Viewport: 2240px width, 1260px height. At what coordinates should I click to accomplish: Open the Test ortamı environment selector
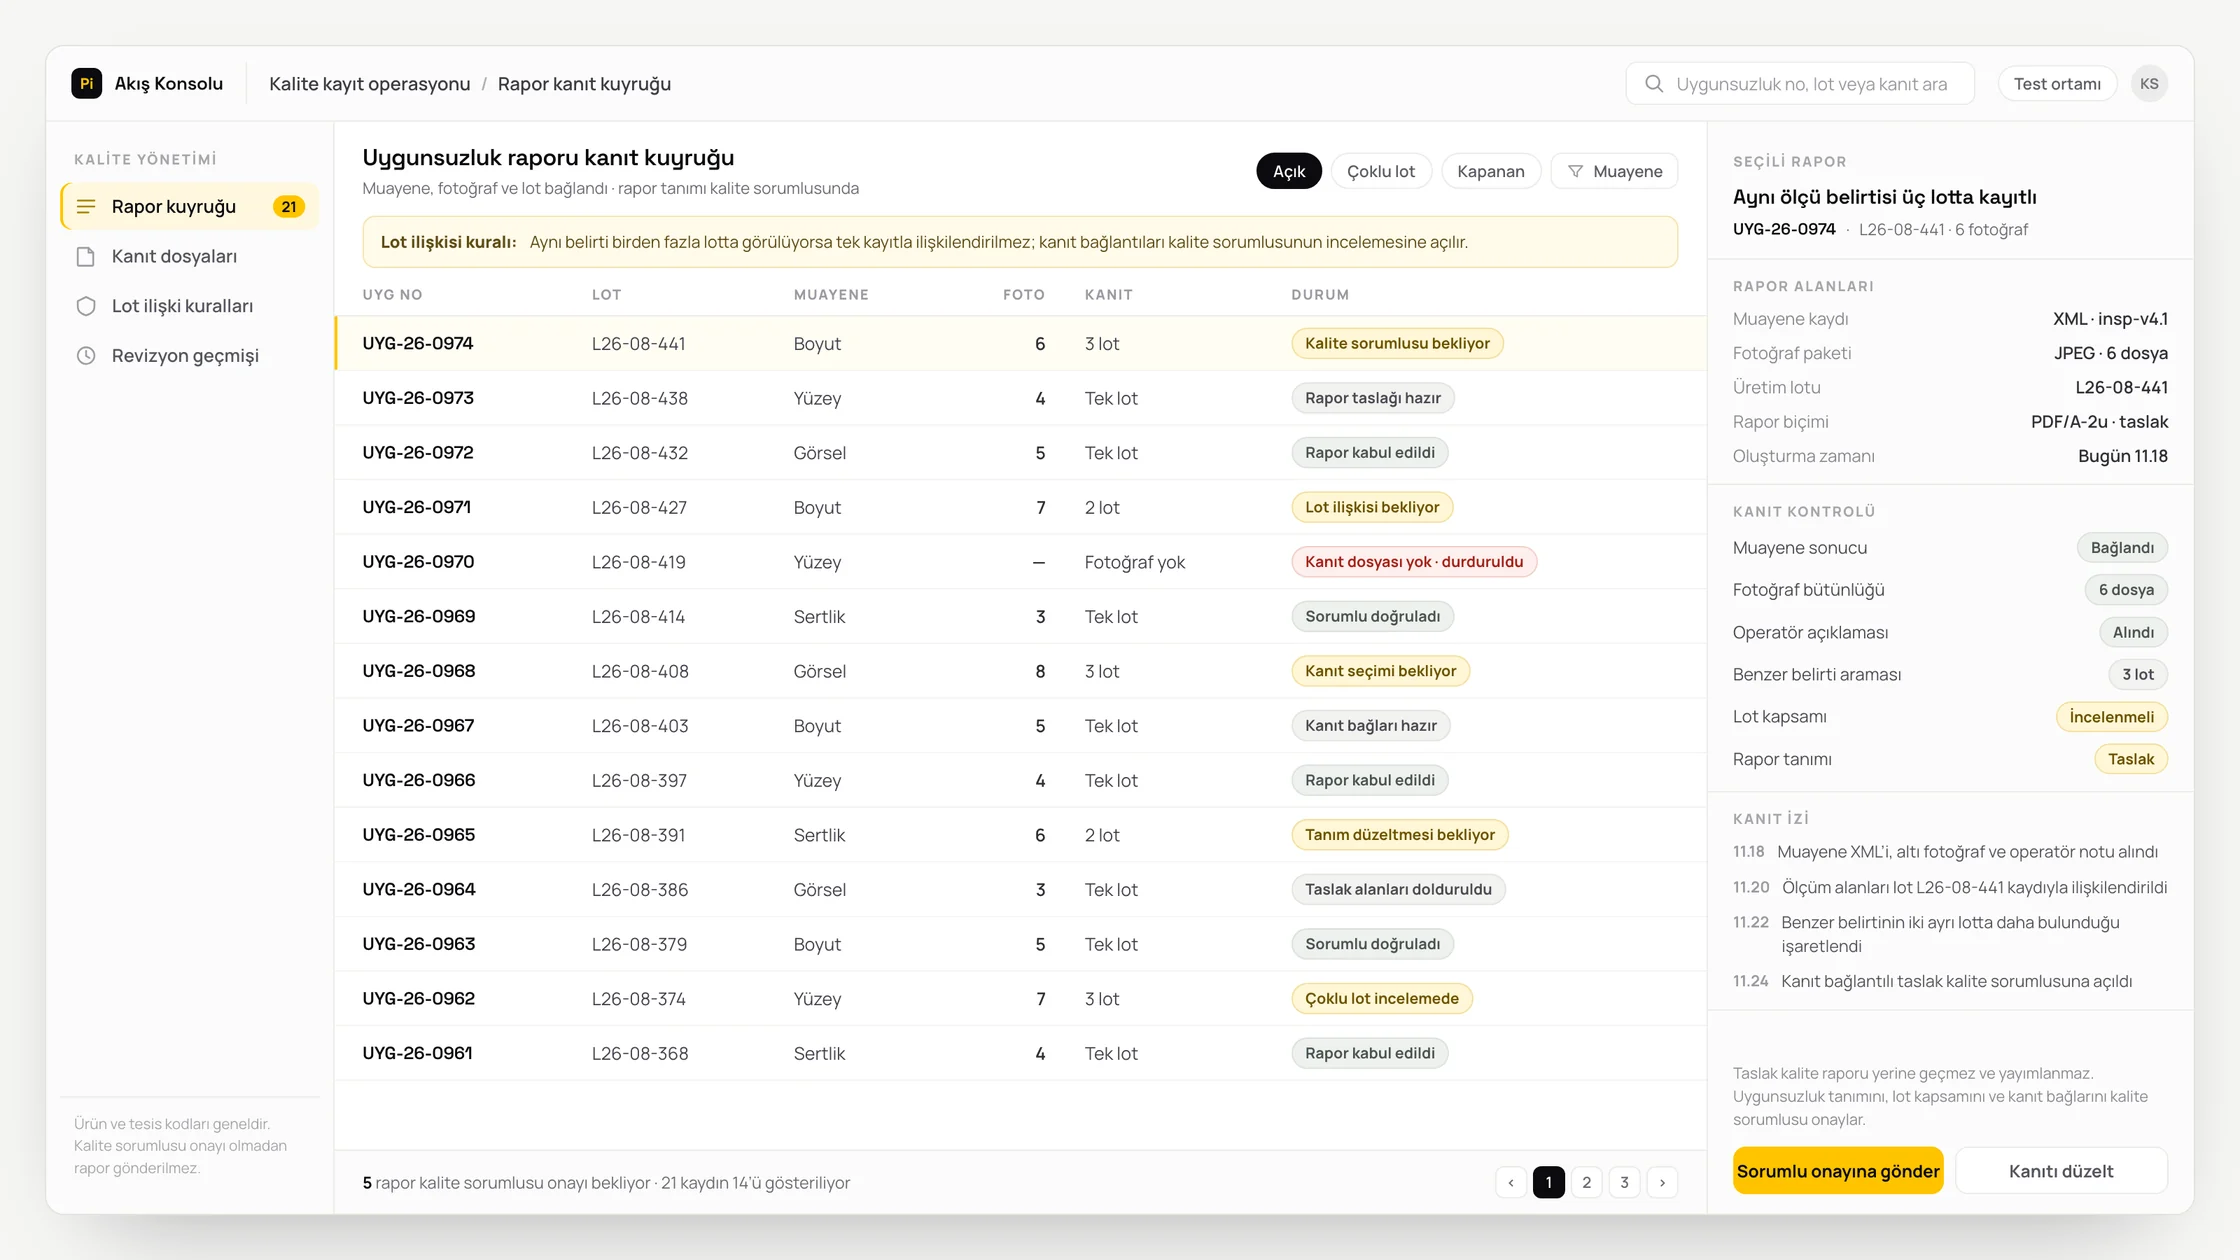pos(2057,83)
